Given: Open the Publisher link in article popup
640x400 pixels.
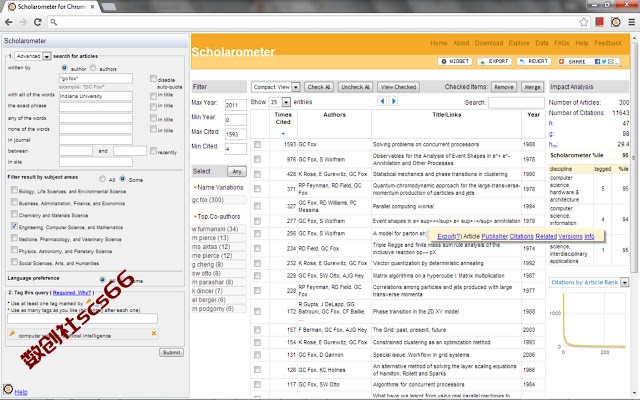Looking at the screenshot, I should pos(494,236).
